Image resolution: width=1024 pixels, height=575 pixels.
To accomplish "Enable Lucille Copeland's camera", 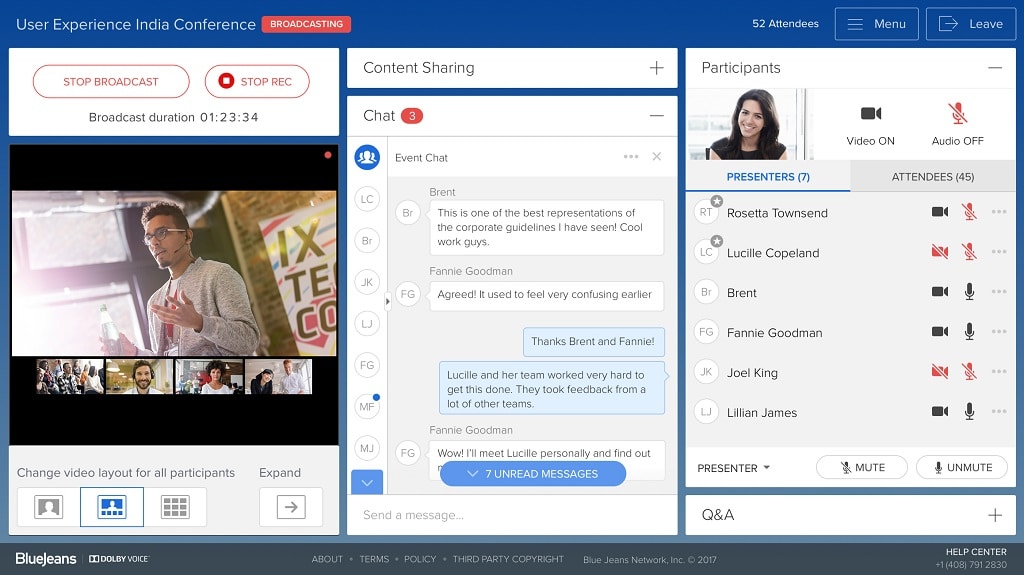I will coord(939,252).
